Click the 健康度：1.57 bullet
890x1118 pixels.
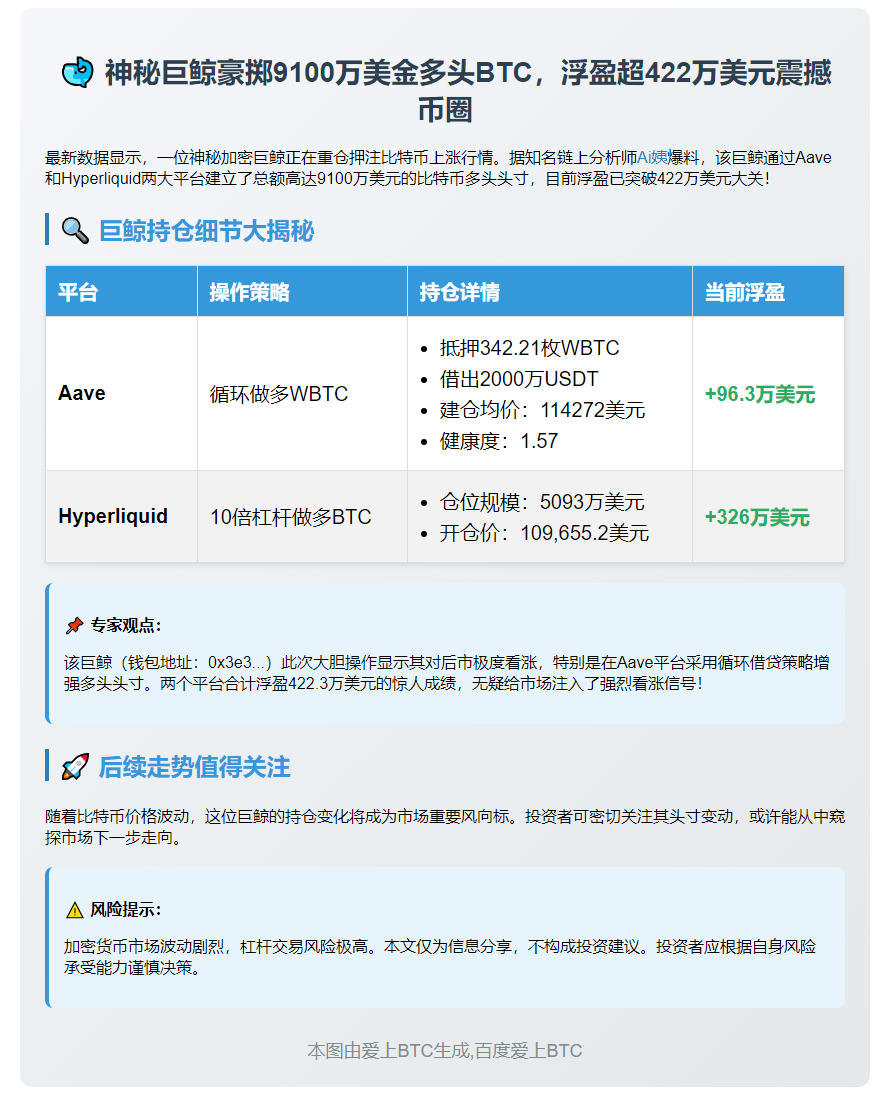coord(498,441)
